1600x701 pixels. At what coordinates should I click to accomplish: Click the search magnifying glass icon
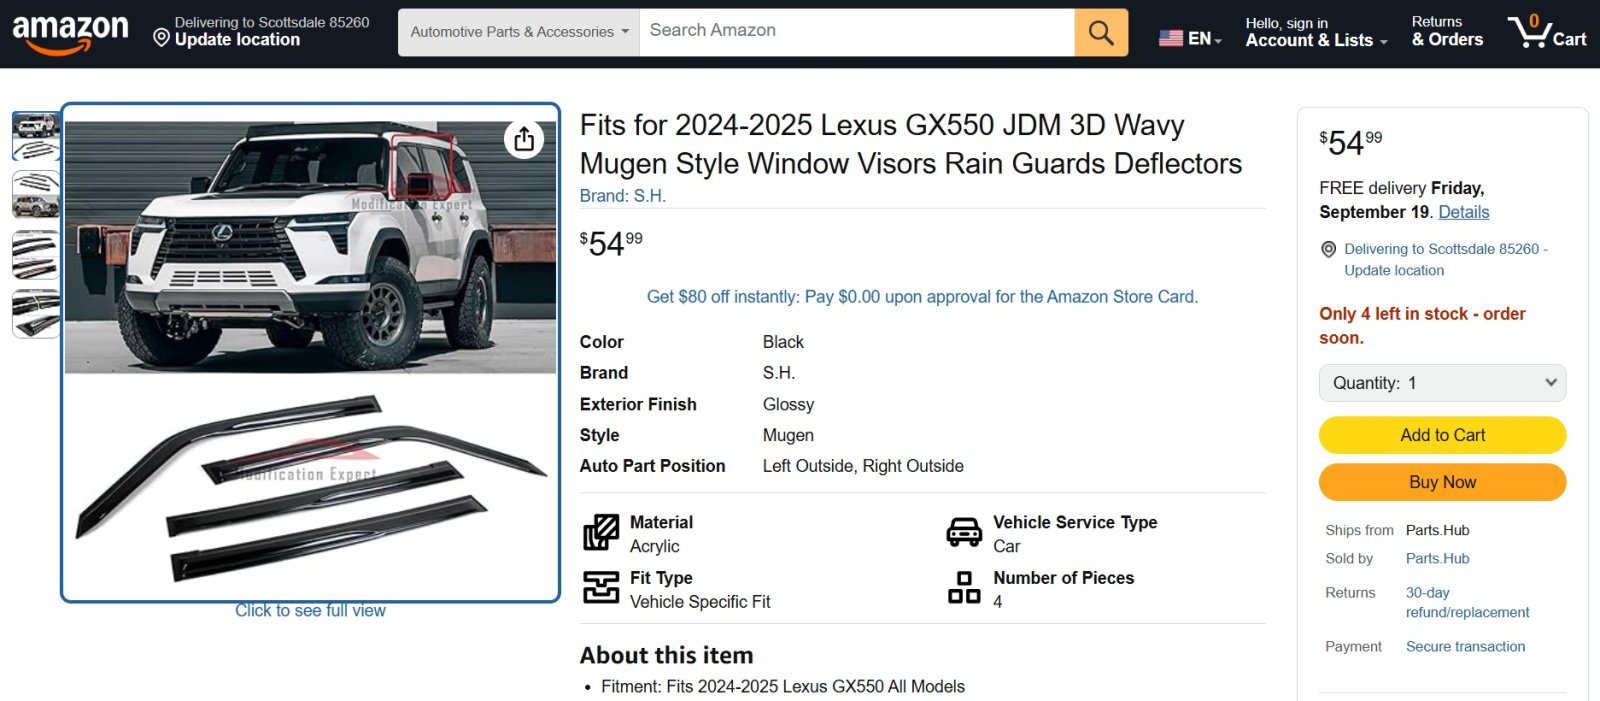1100,31
